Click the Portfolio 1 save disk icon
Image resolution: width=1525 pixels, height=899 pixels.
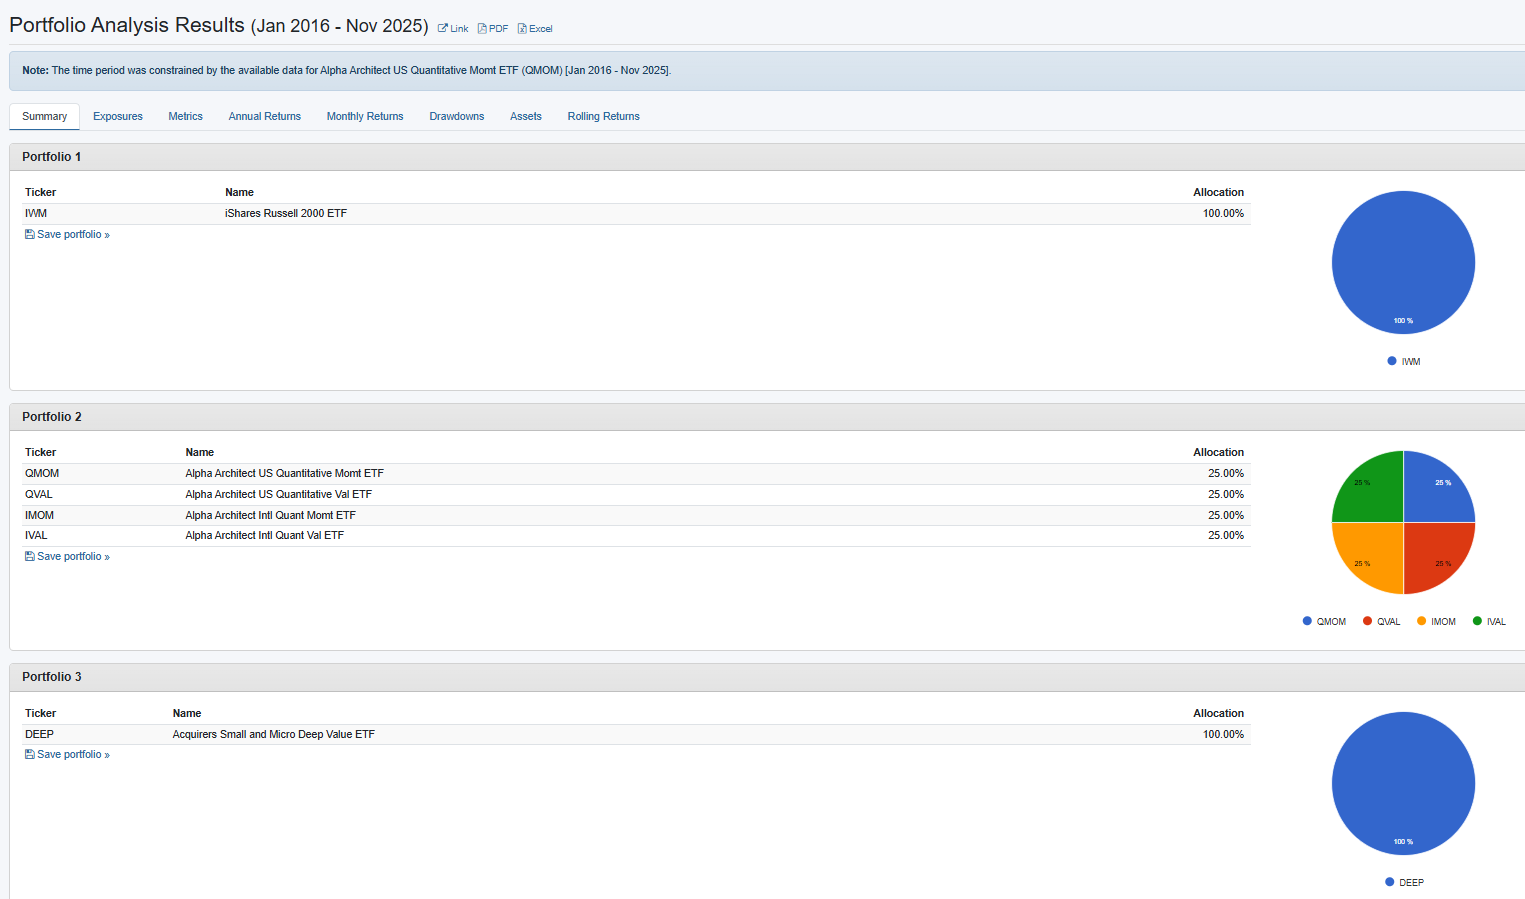(x=29, y=234)
